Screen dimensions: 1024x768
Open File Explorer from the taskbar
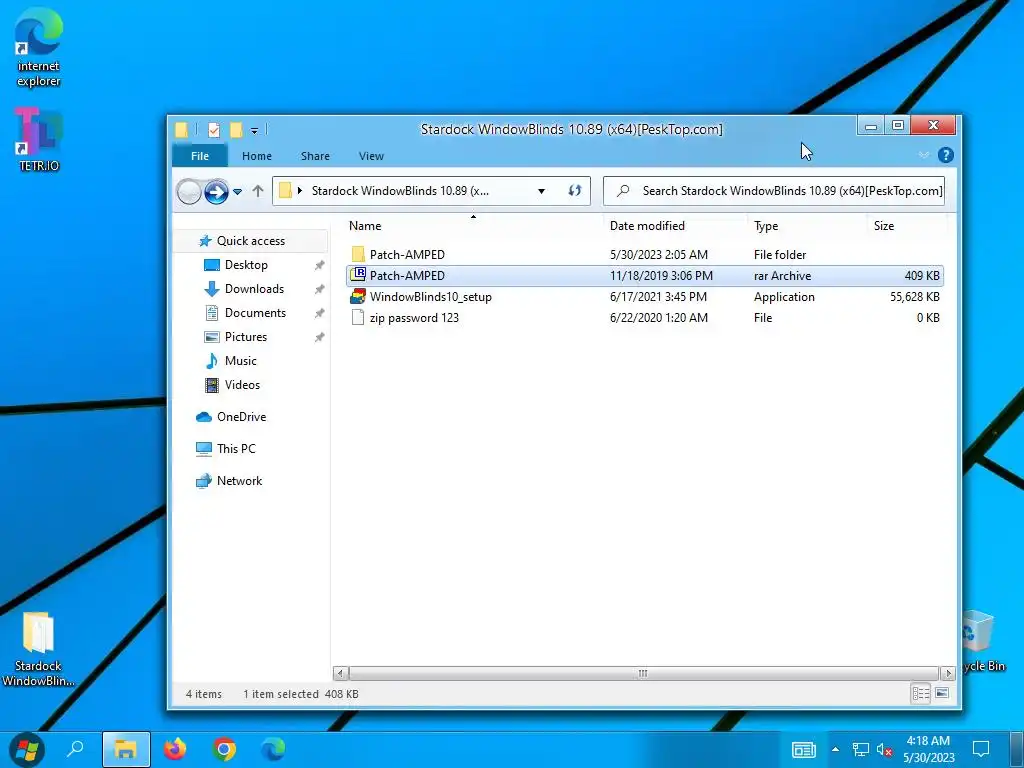tap(126, 749)
